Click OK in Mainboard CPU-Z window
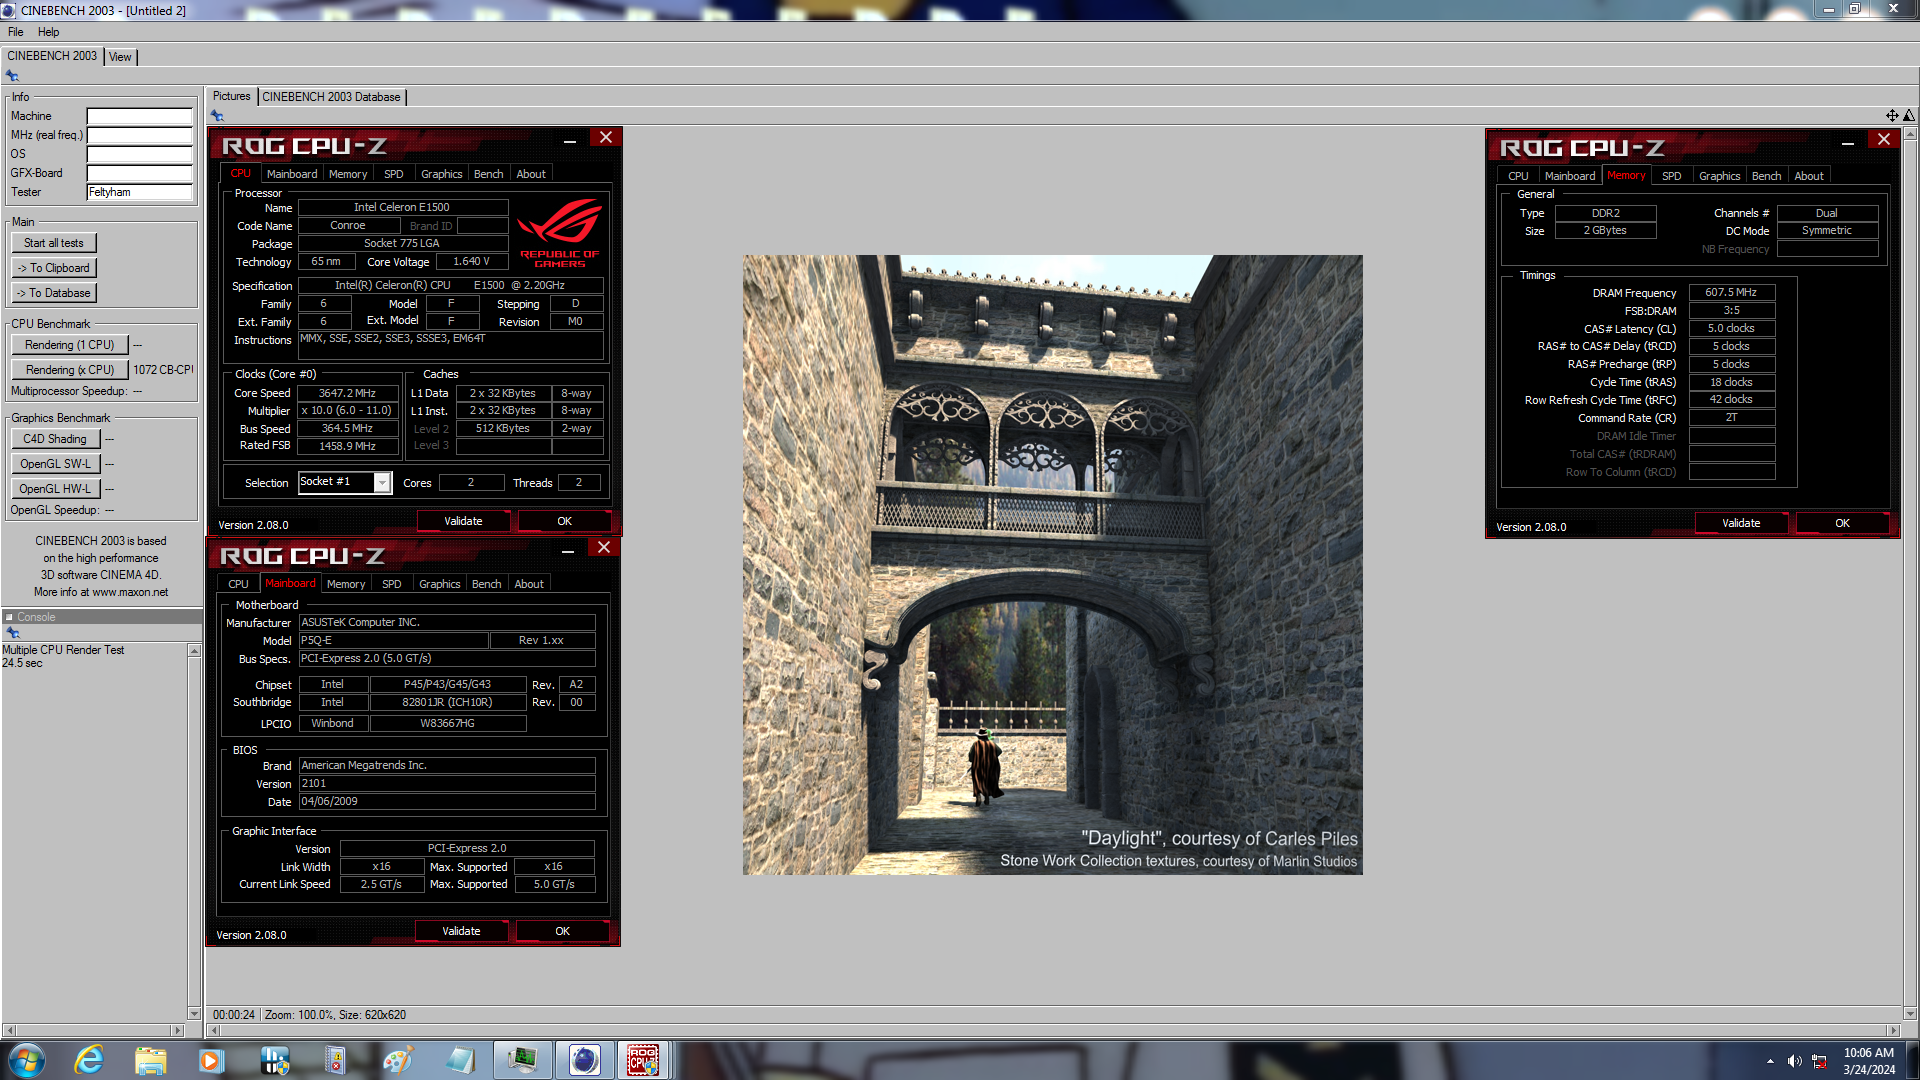This screenshot has height=1080, width=1920. click(x=562, y=931)
